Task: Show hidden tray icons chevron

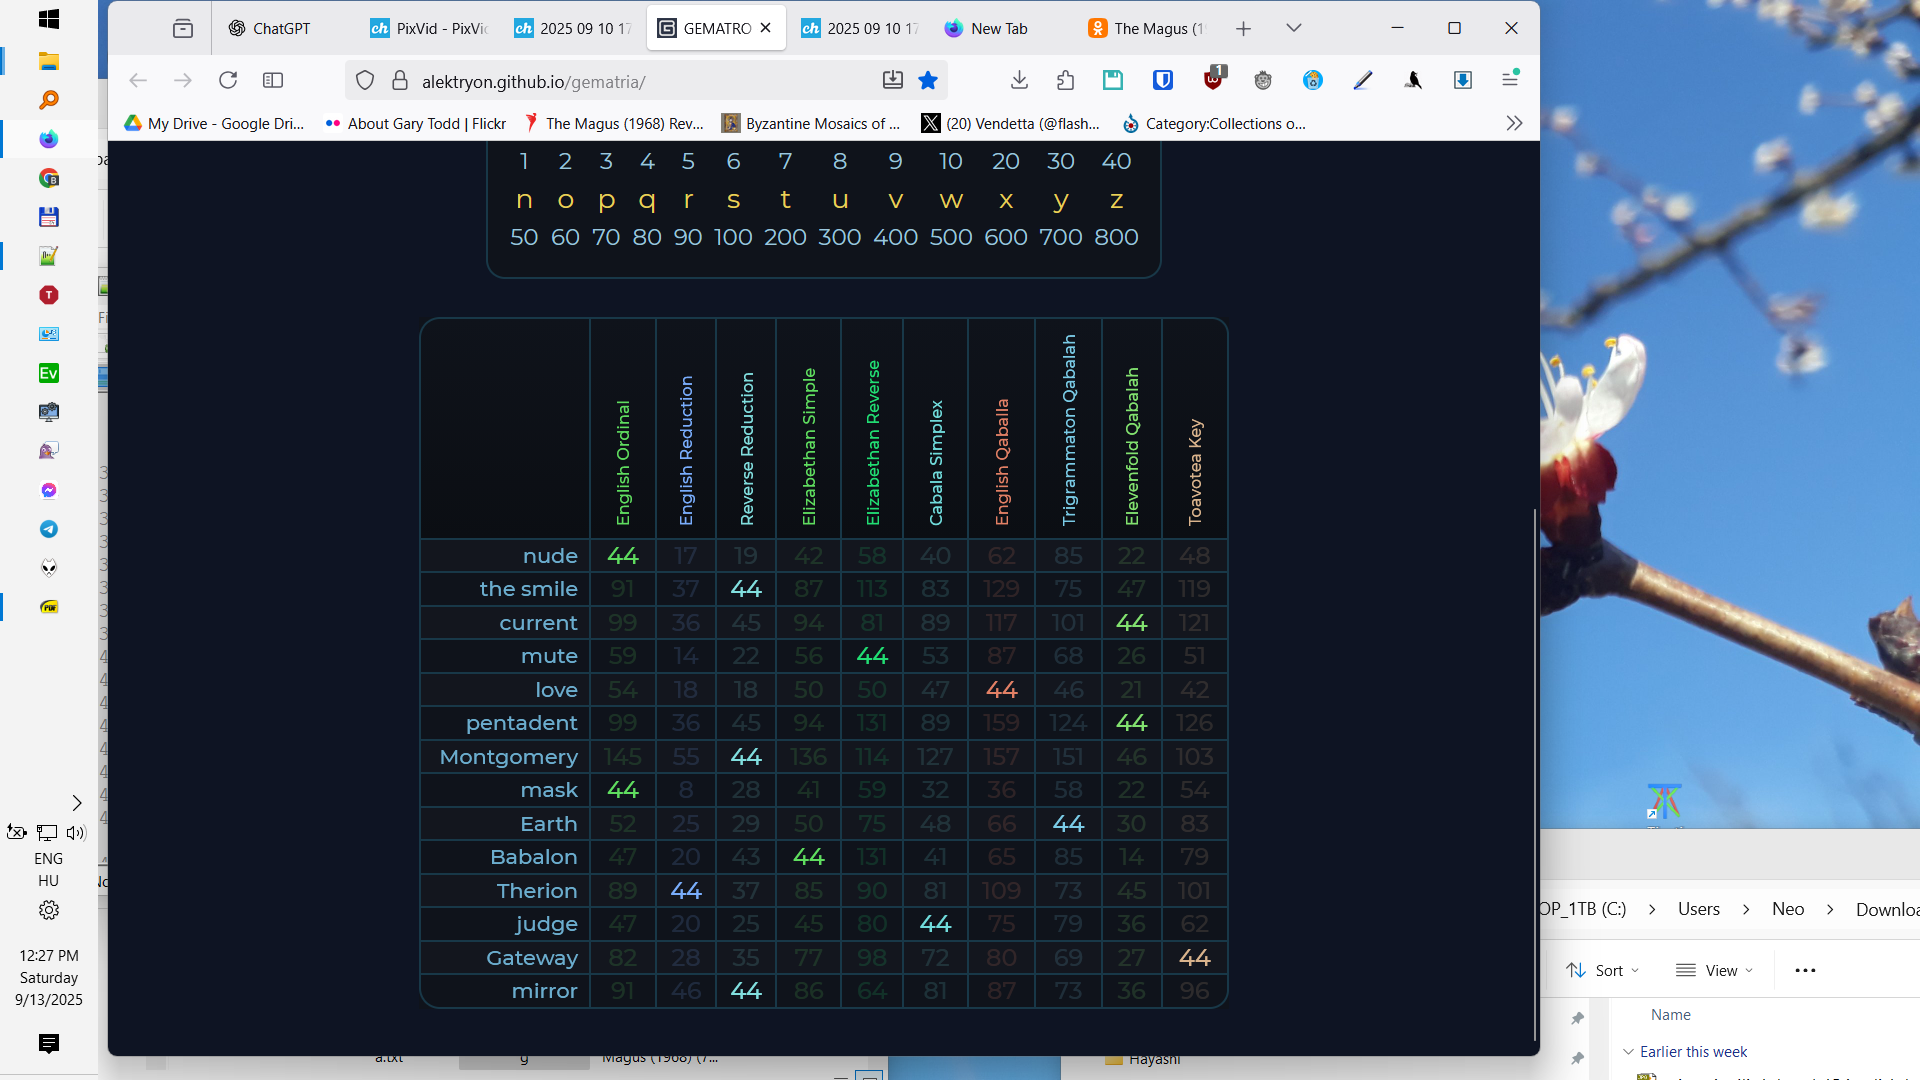Action: point(77,803)
